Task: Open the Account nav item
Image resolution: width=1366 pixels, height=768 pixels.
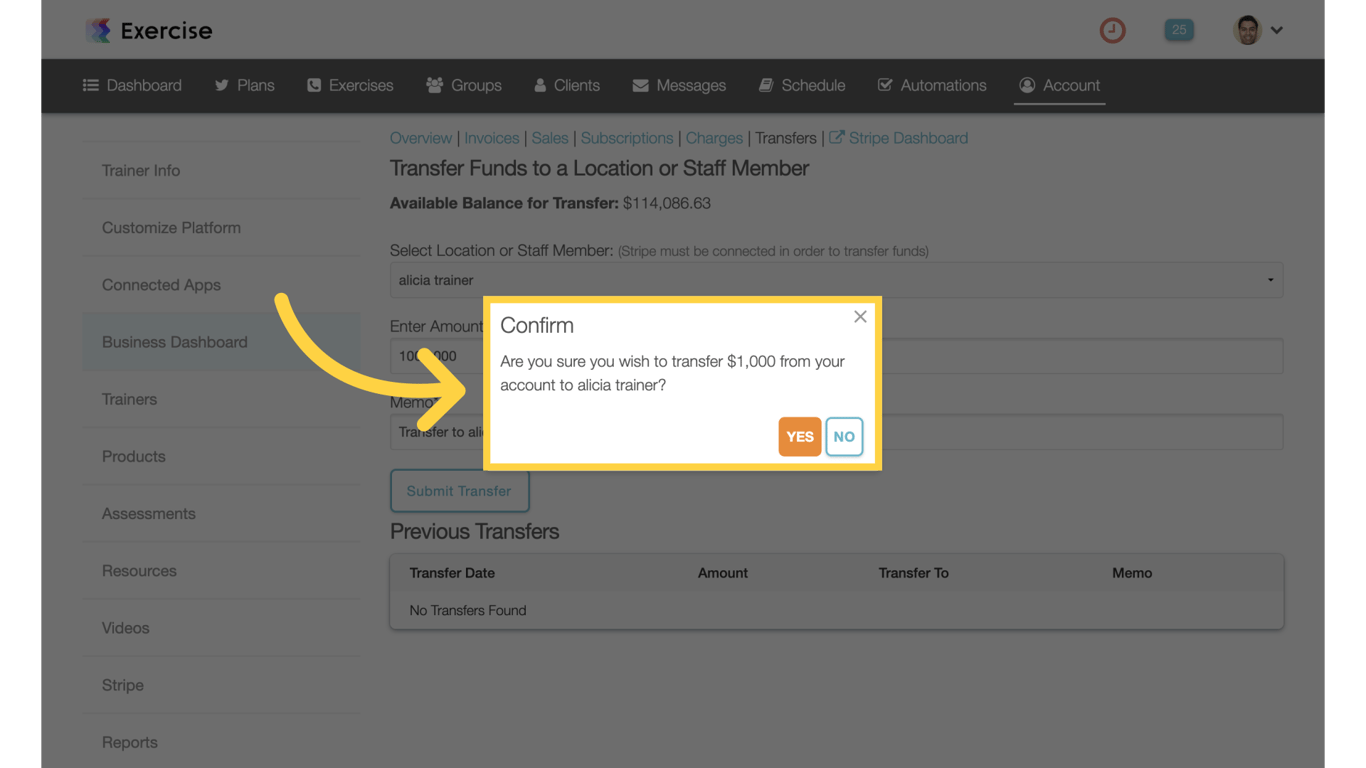Action: 1059,85
